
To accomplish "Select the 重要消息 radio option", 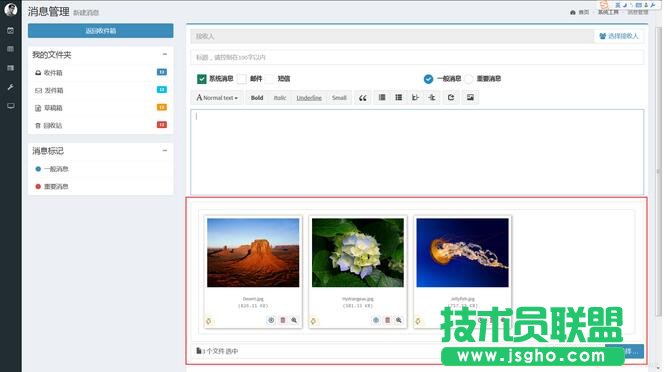I will 469,79.
